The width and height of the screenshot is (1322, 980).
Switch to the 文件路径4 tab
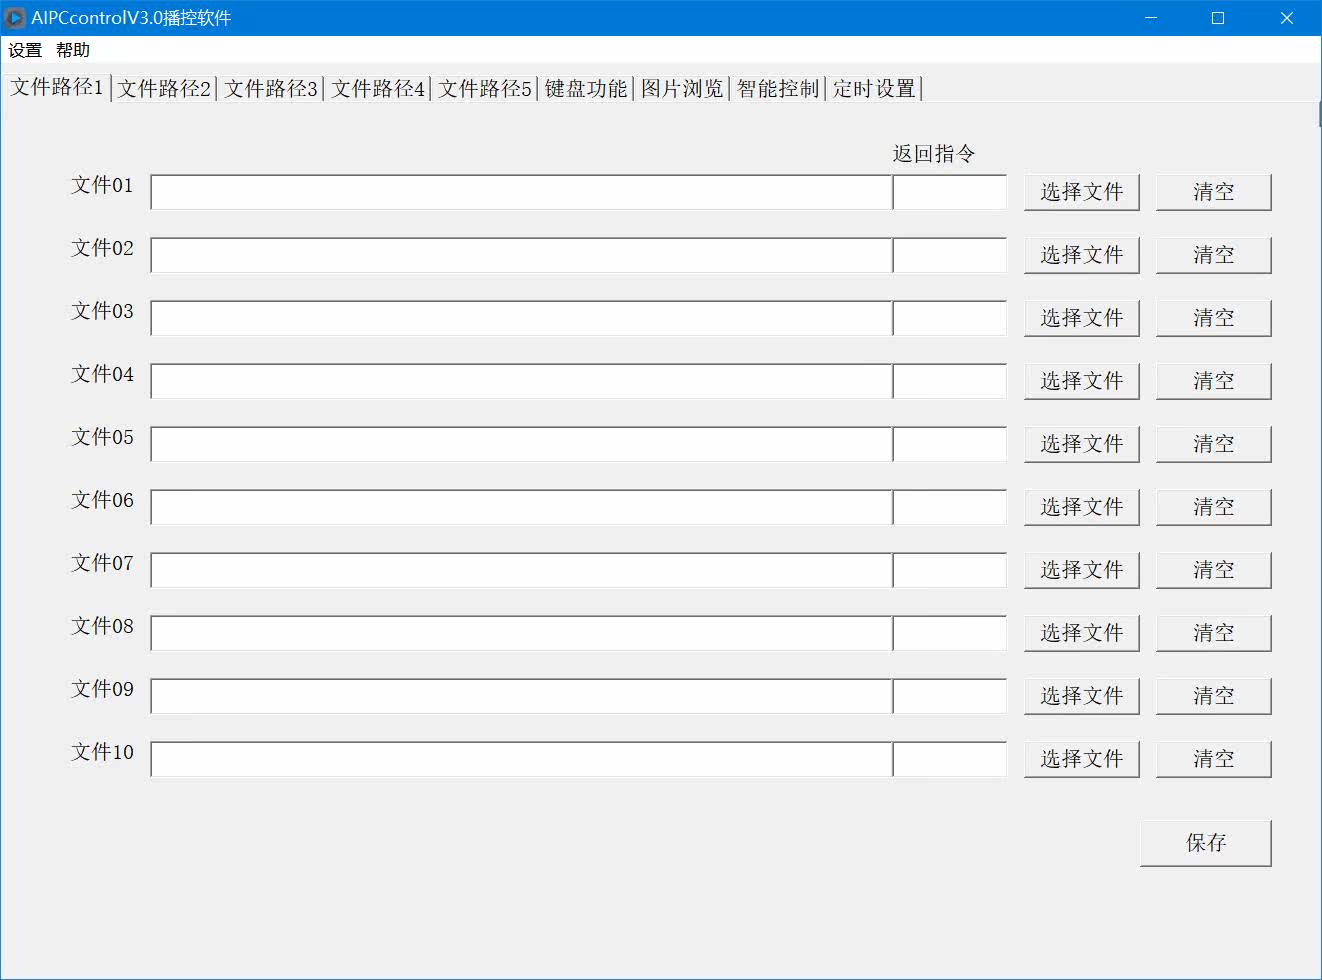point(378,89)
